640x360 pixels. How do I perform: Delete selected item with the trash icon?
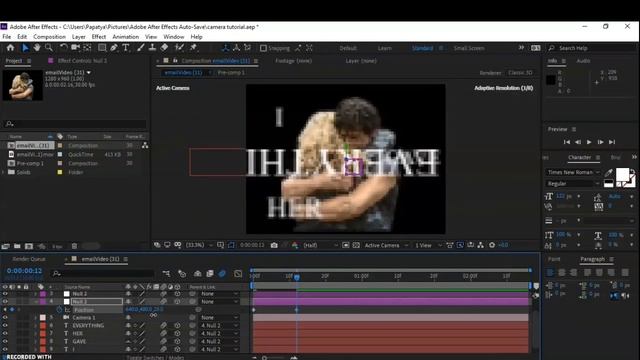[74, 246]
